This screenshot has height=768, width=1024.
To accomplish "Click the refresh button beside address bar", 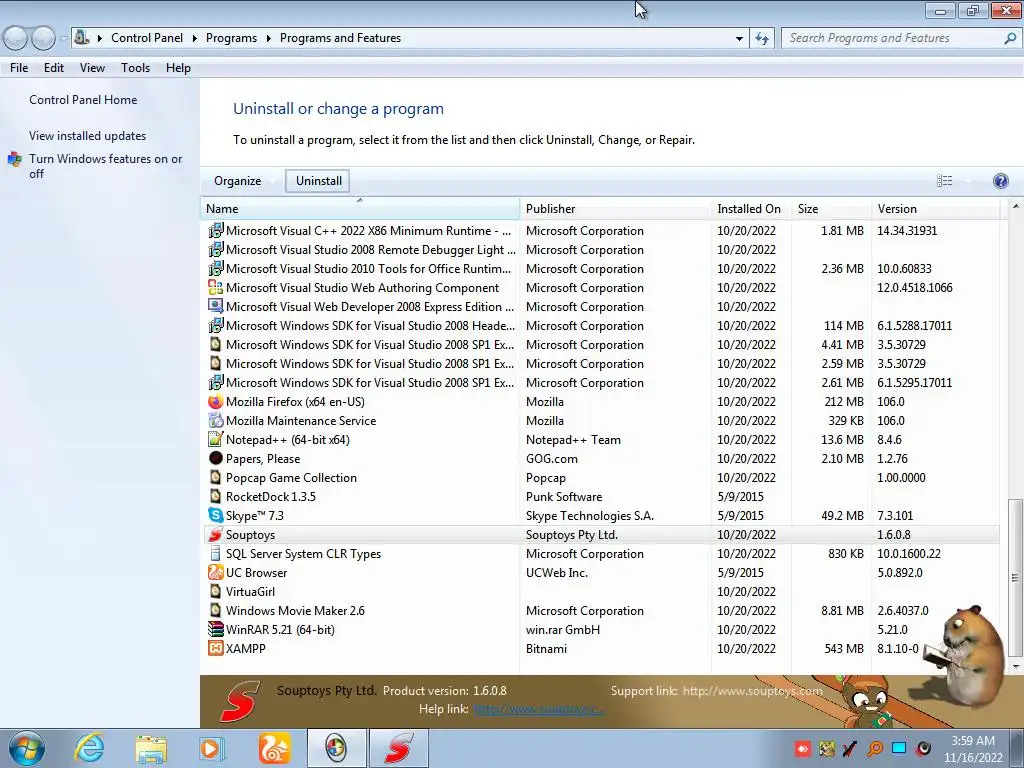I will point(761,39).
